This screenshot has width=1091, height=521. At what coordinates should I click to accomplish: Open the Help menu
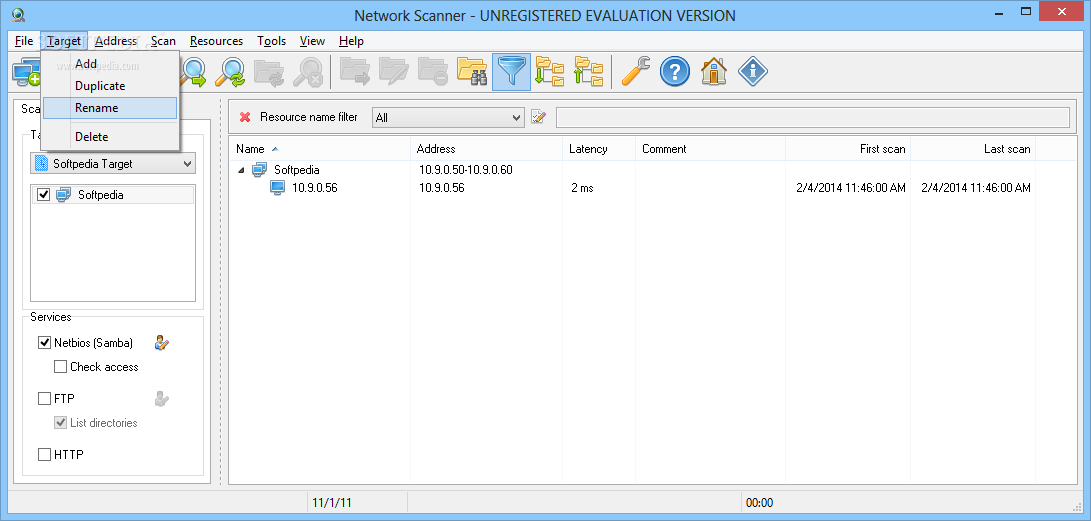coord(351,41)
